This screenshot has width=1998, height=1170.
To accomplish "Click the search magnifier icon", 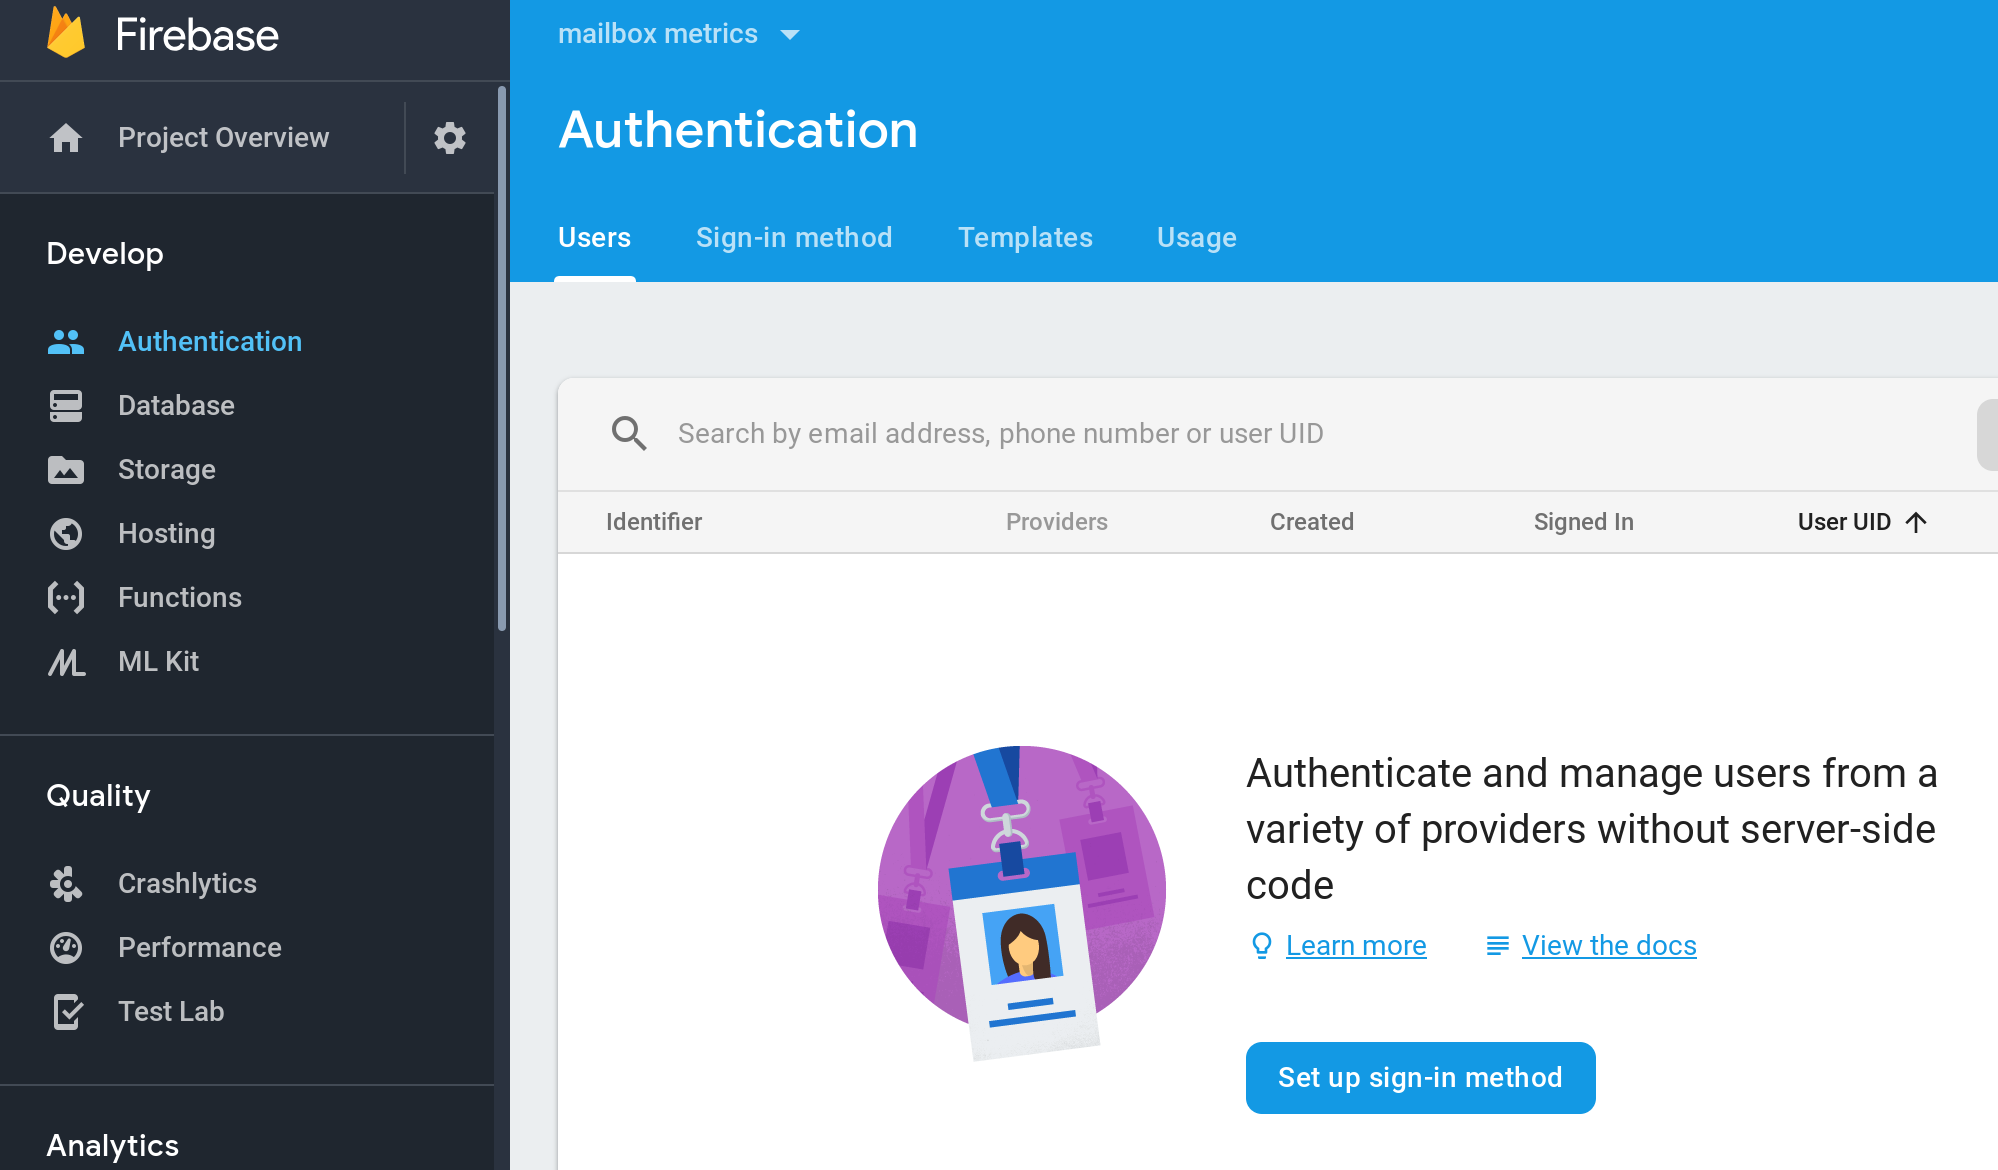I will [x=629, y=434].
